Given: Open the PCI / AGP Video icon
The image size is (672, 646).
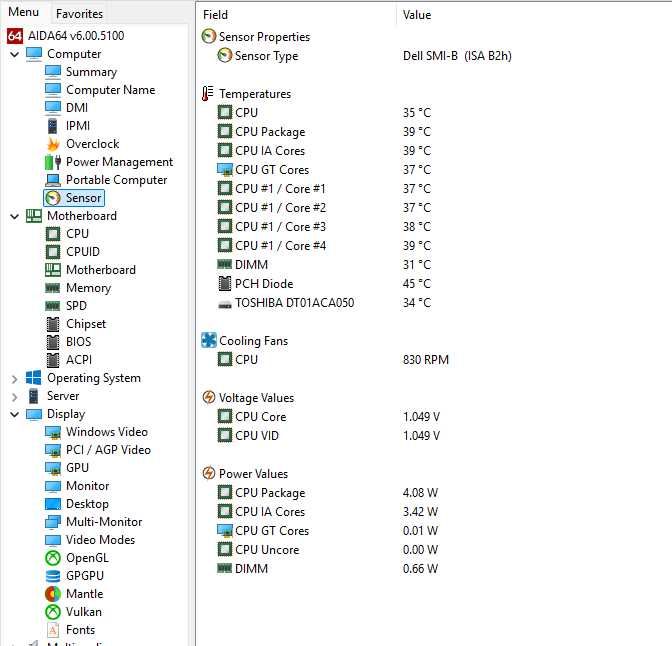Looking at the screenshot, I should [x=53, y=450].
